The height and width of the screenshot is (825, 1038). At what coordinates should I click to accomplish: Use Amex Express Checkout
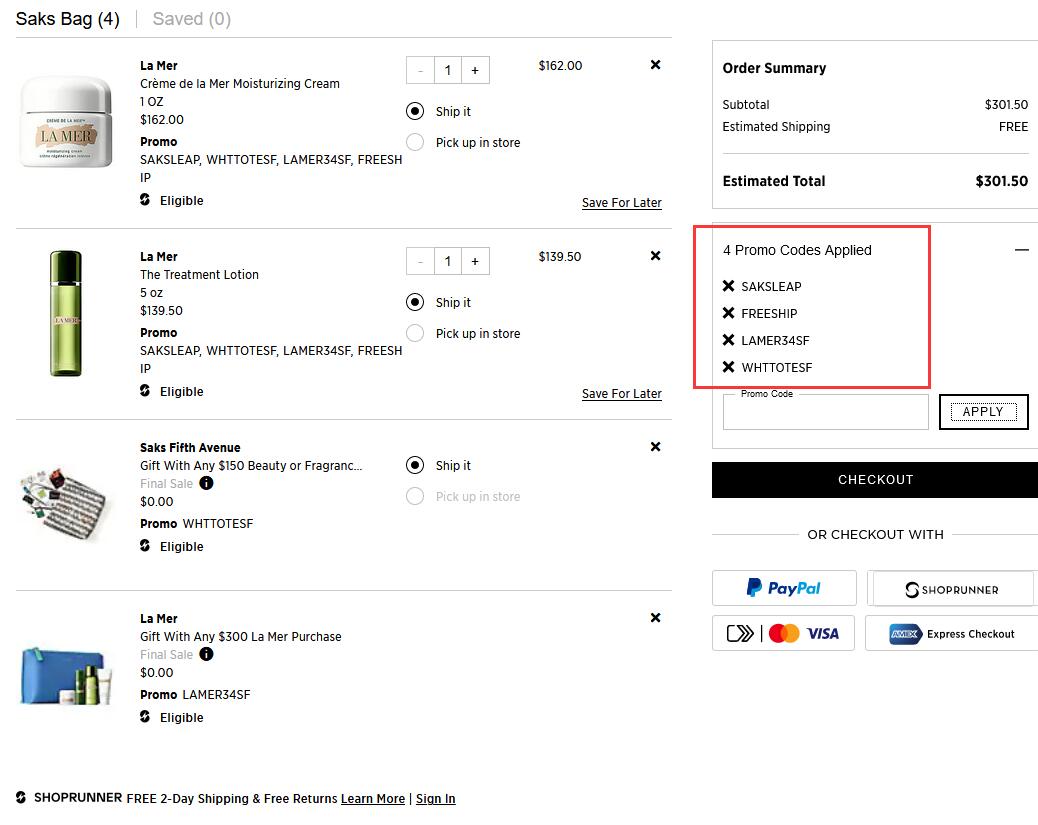click(951, 633)
